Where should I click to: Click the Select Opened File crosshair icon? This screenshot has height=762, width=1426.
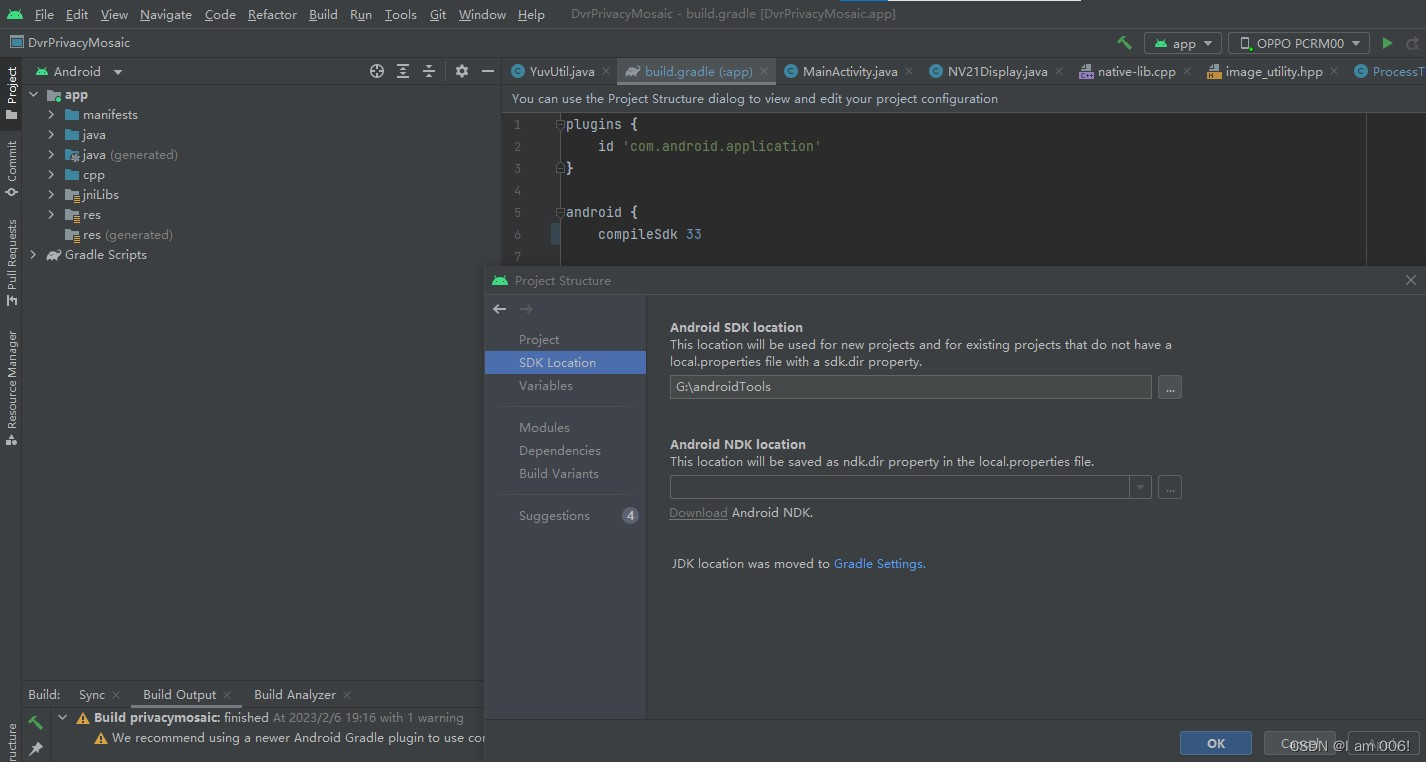tap(377, 71)
